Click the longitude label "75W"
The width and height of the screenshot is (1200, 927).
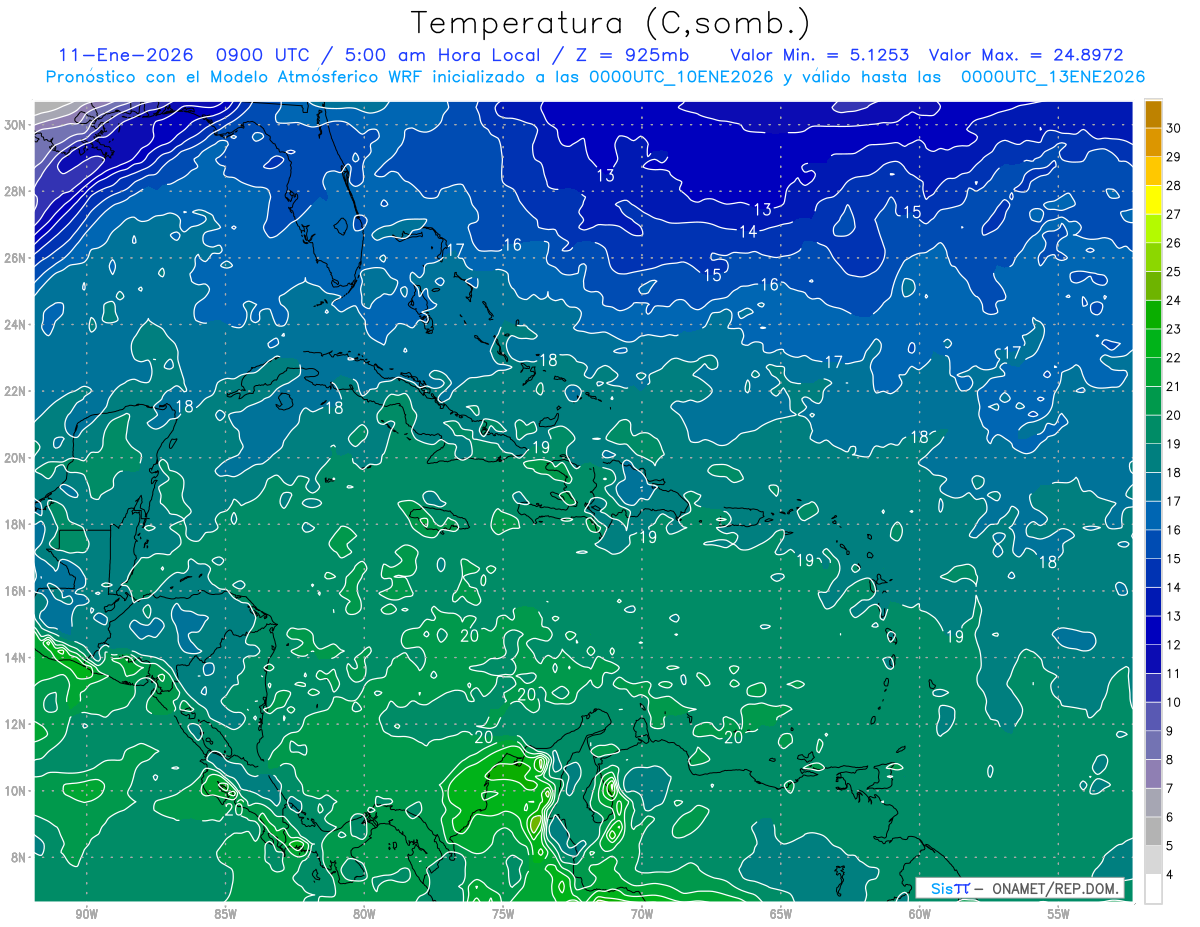pos(503,914)
